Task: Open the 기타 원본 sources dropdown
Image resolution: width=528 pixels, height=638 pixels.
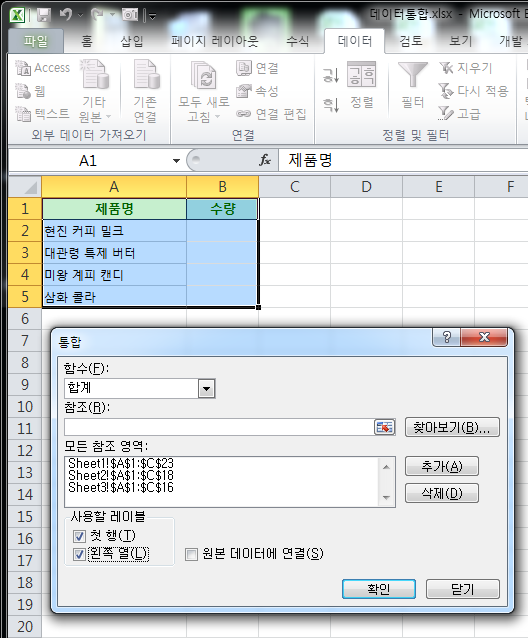Action: (95, 92)
